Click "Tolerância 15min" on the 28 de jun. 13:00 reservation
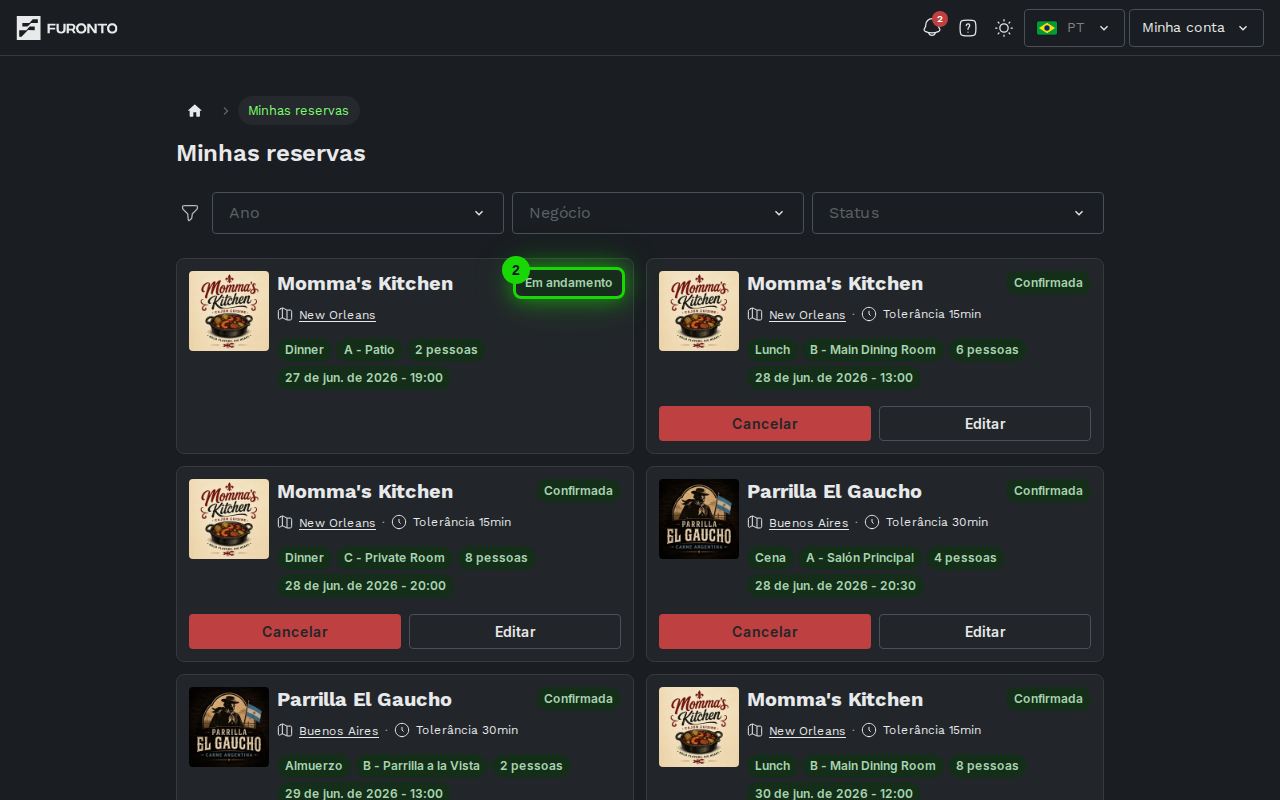Image resolution: width=1280 pixels, height=800 pixels. (932, 314)
